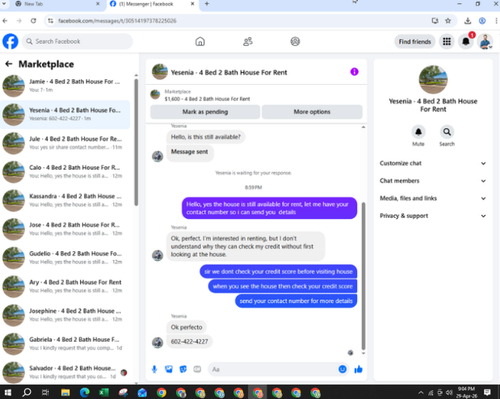The width and height of the screenshot is (500, 399).
Task: Go back from Marketplace with arrow
Action: click(x=9, y=64)
